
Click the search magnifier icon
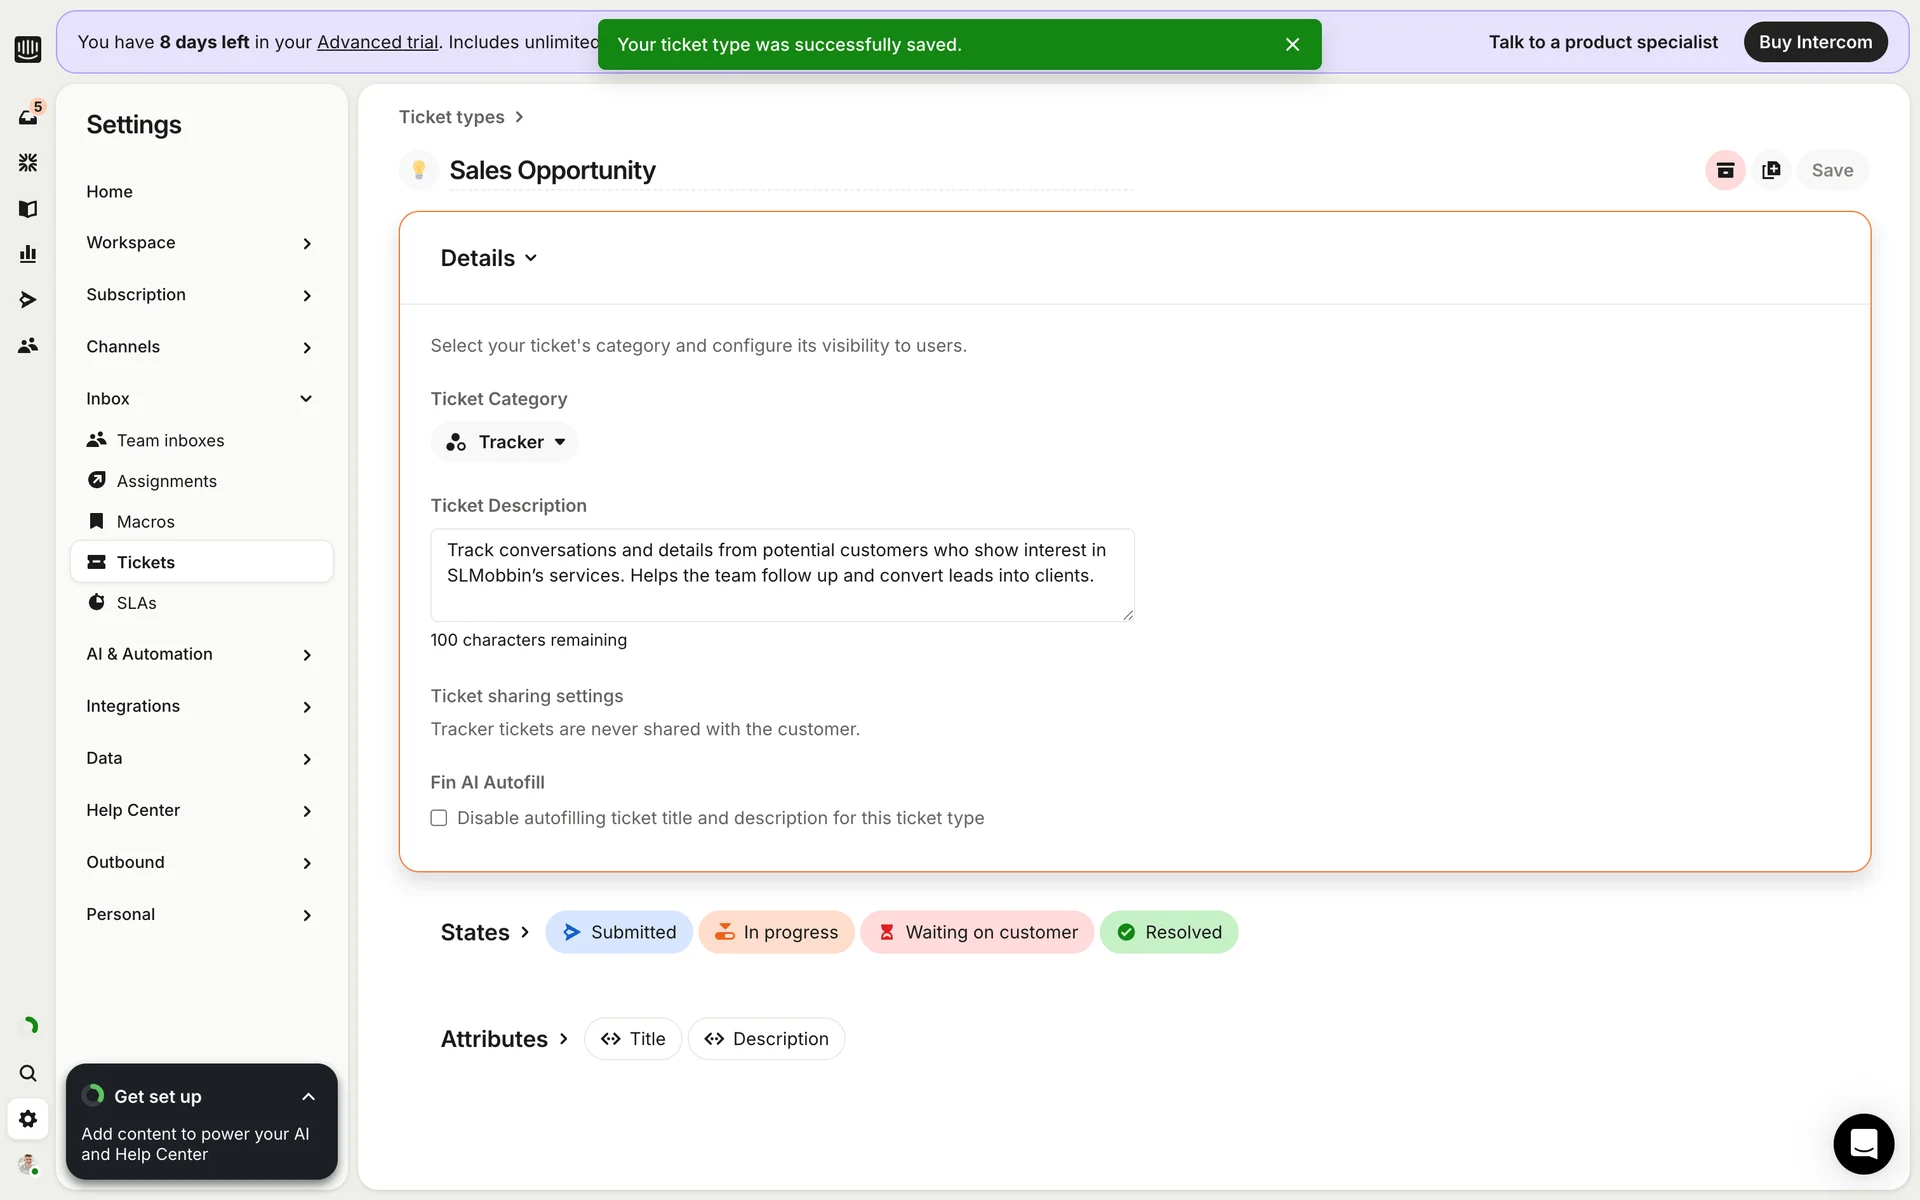(x=28, y=1073)
